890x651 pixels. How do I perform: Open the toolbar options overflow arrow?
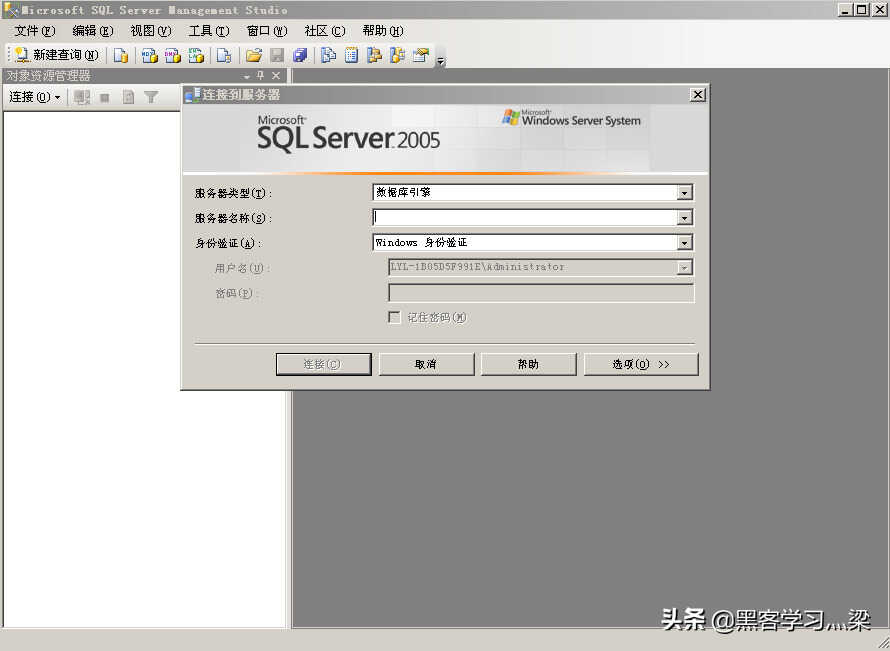[440, 60]
